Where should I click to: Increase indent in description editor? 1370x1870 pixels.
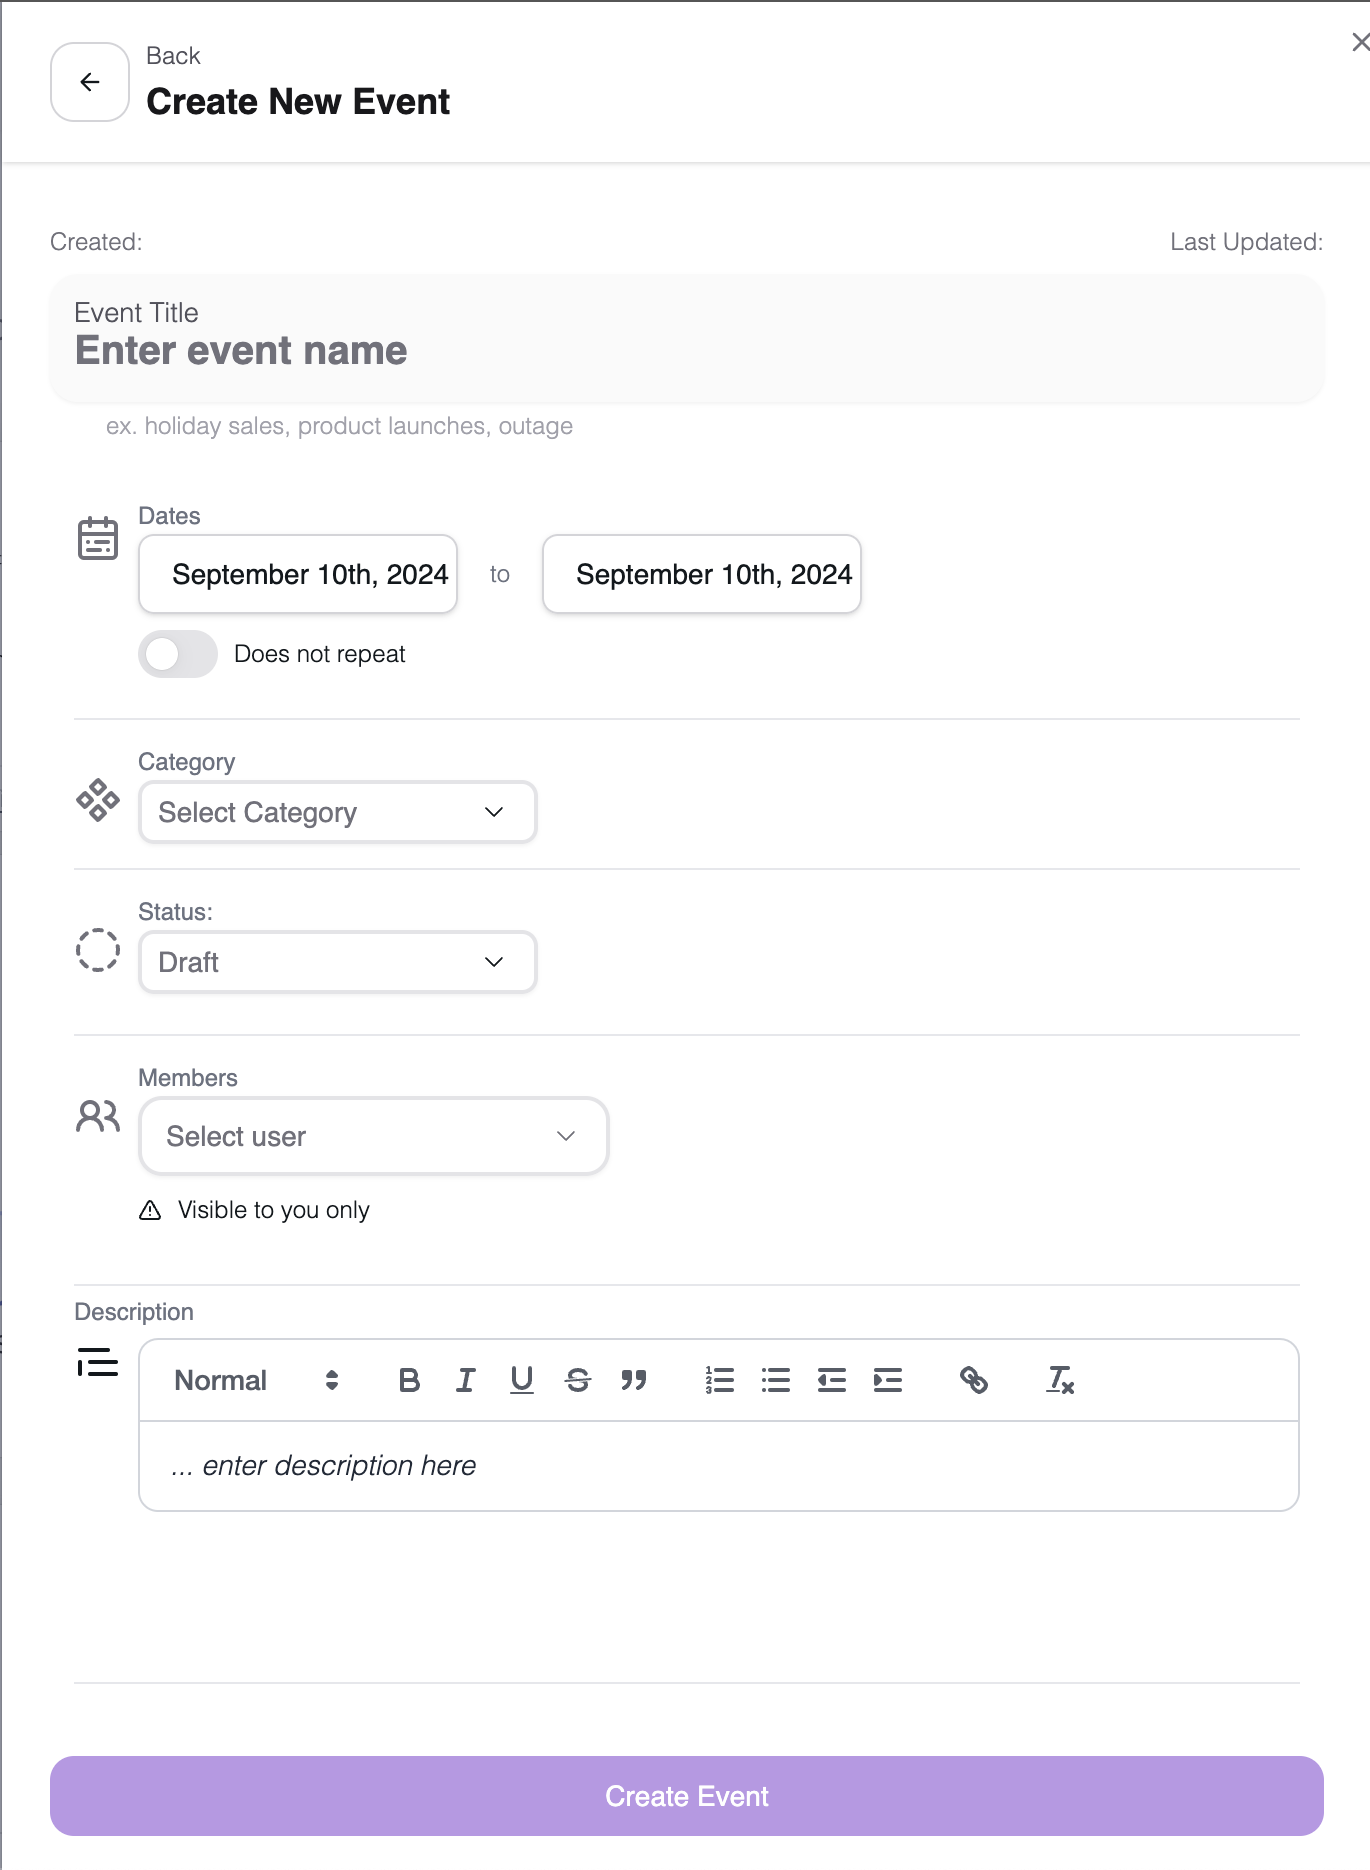click(x=887, y=1380)
